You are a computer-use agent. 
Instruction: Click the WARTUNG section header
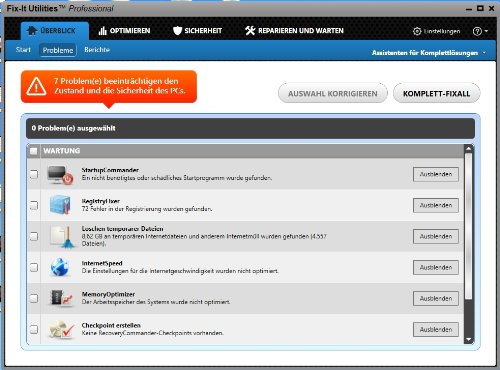246,151
